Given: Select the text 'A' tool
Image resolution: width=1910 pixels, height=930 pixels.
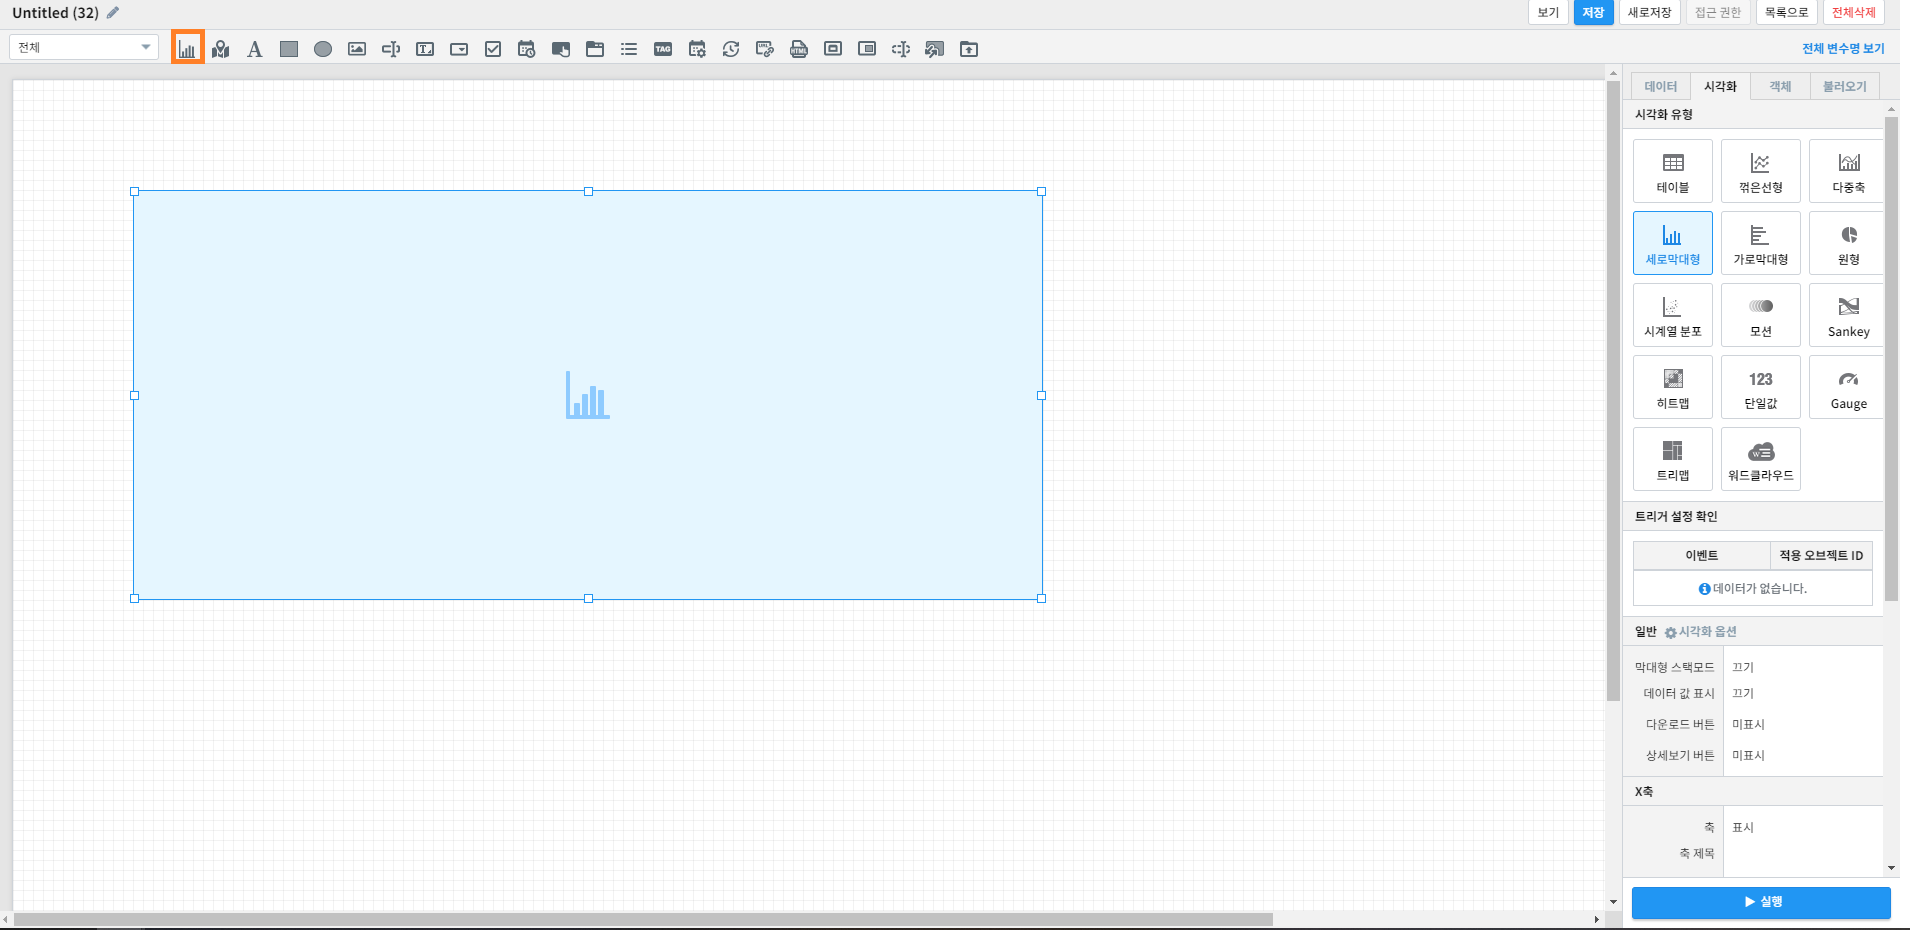Looking at the screenshot, I should tap(255, 49).
